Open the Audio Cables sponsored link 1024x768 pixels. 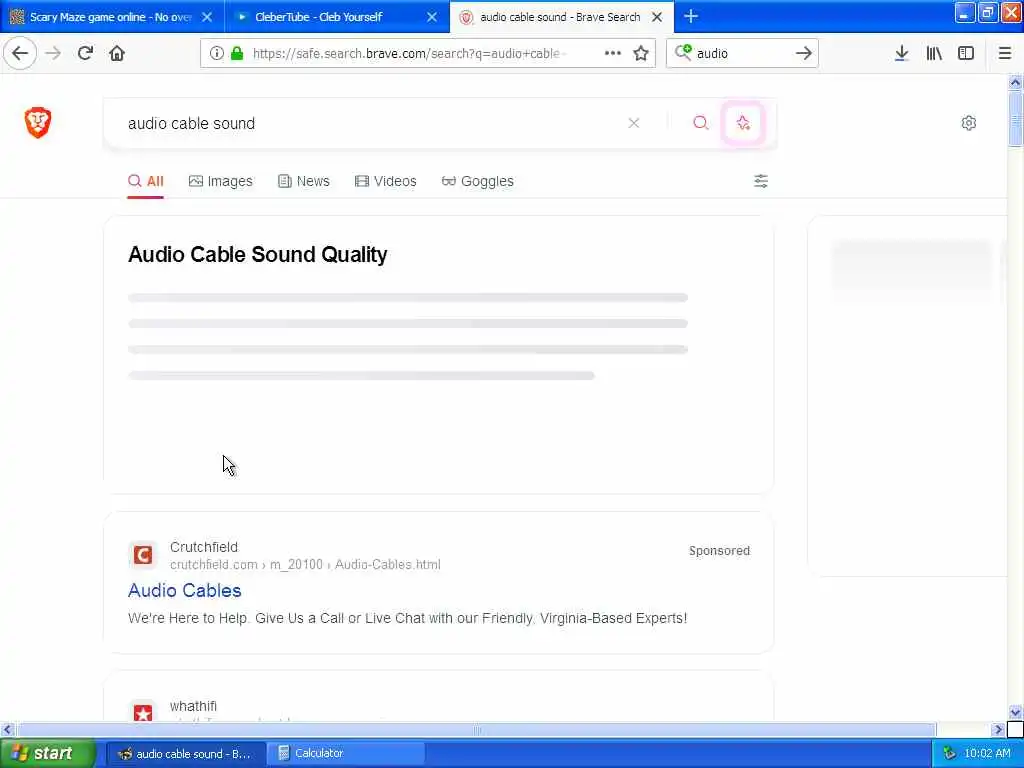point(185,590)
